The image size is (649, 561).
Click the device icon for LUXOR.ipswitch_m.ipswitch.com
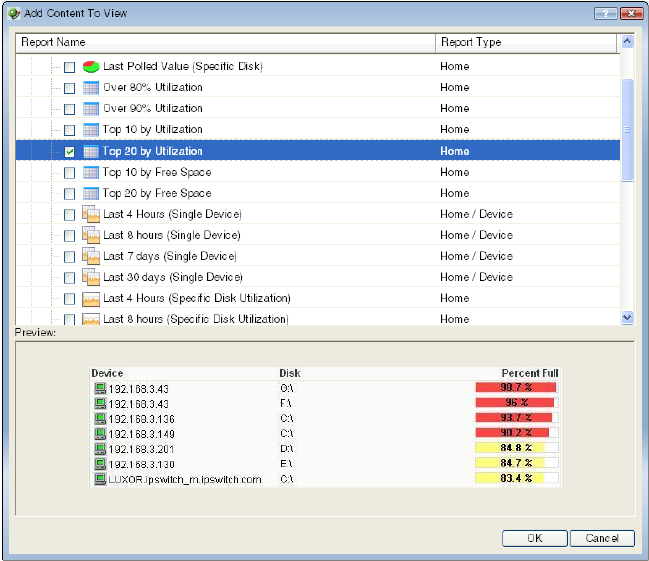pos(99,479)
